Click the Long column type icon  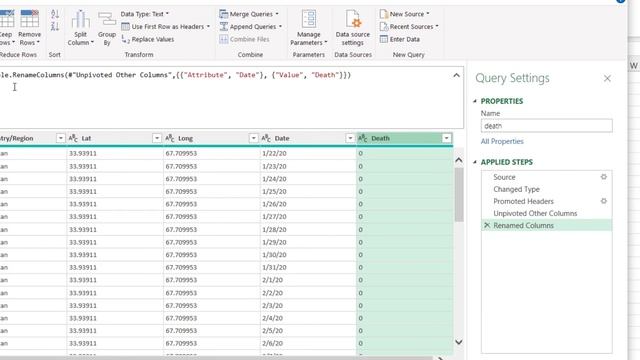point(170,138)
